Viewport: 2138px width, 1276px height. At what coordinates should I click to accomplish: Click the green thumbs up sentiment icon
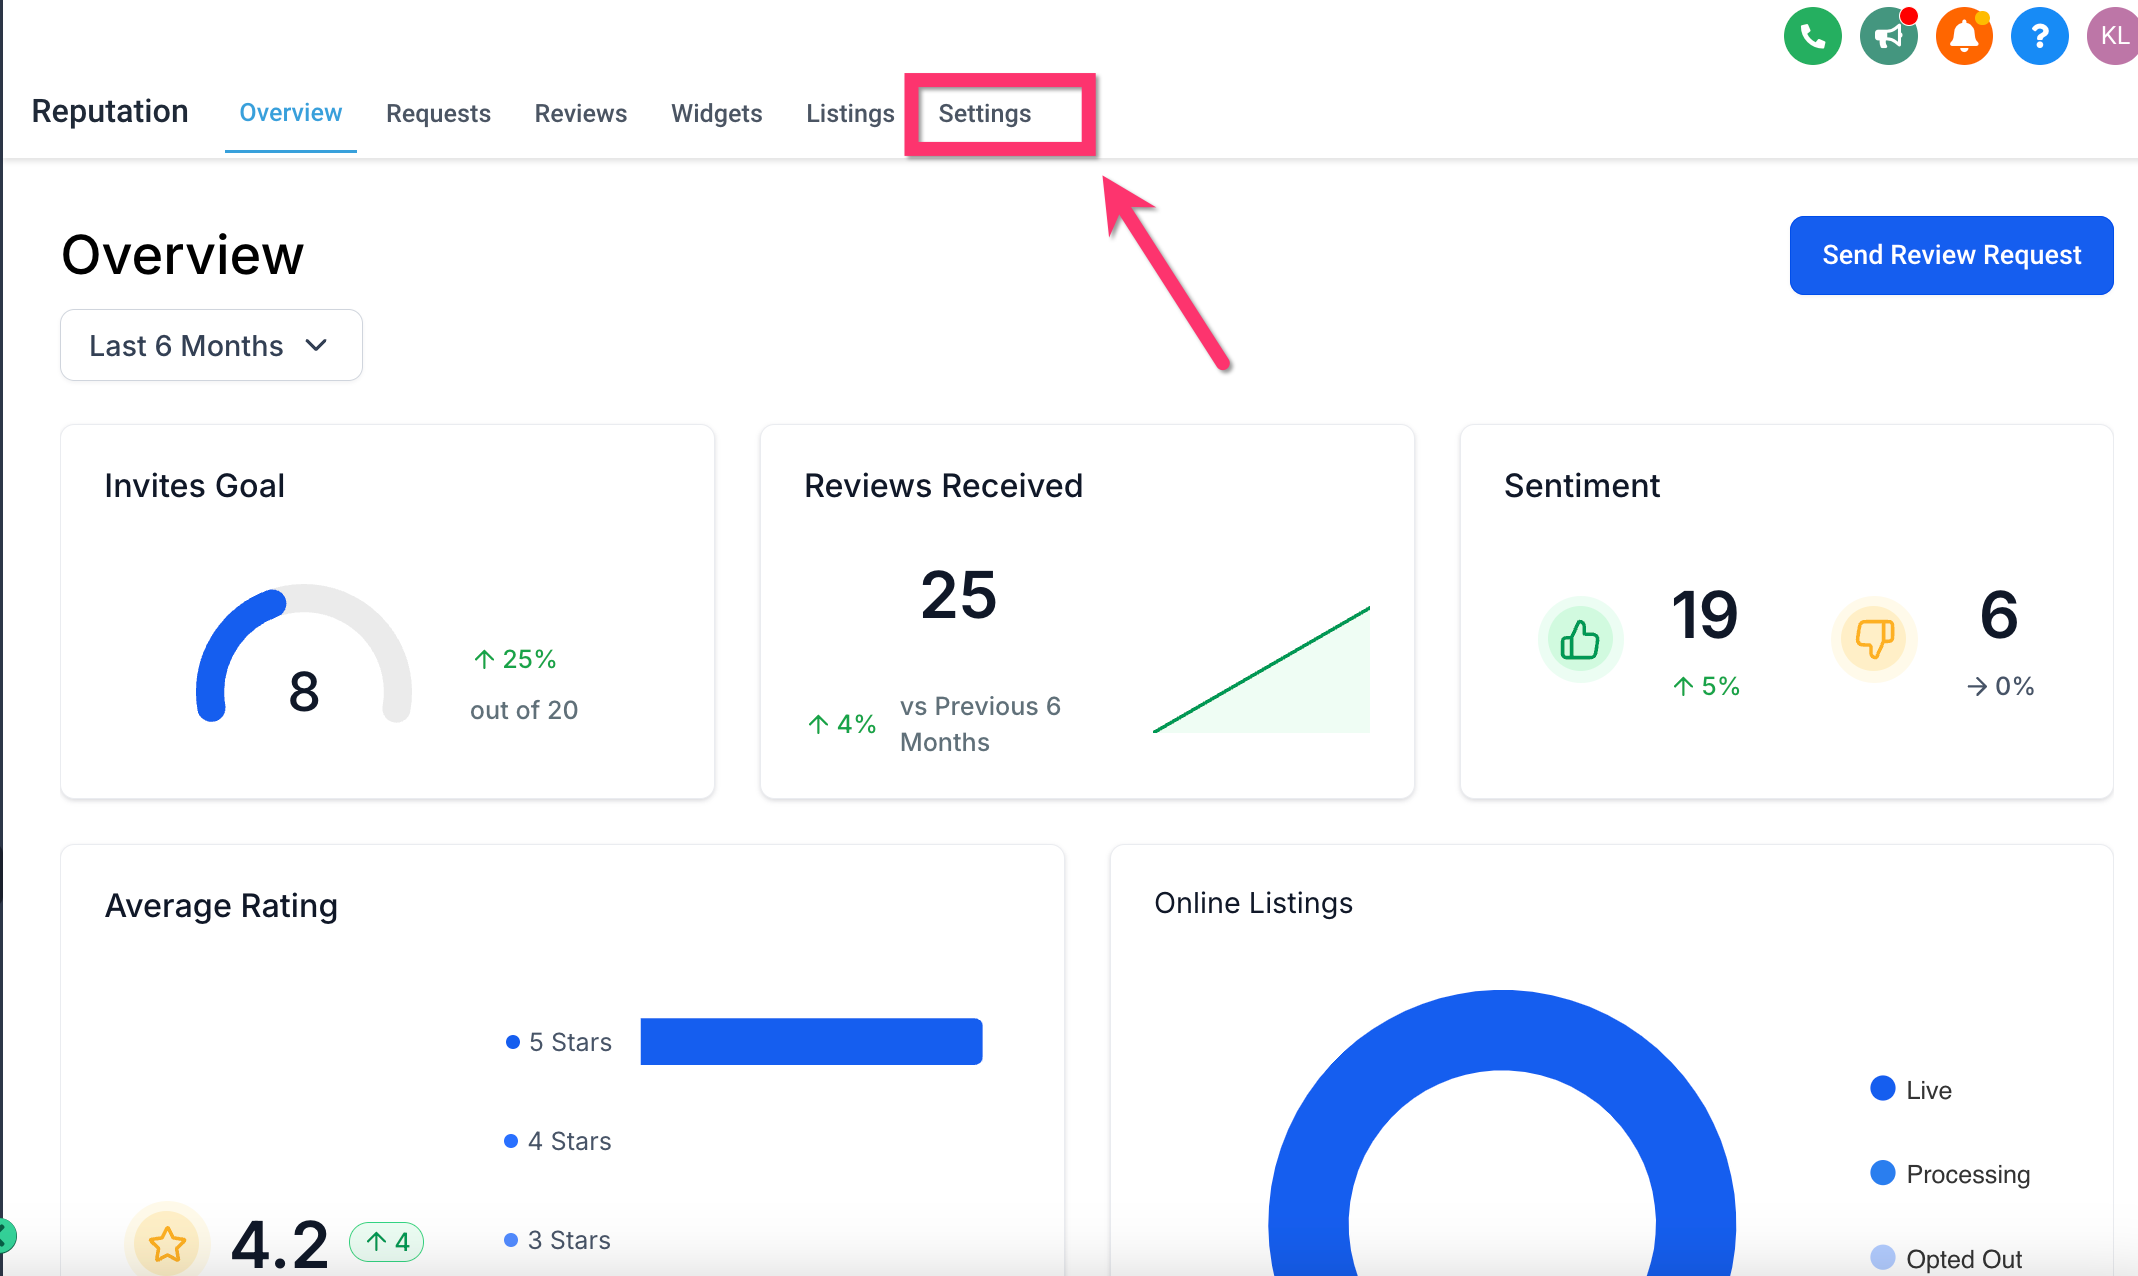(1580, 640)
